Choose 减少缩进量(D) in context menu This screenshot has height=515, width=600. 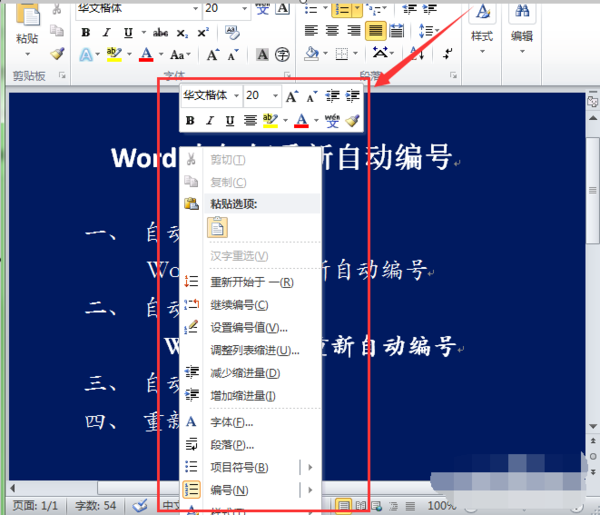point(250,373)
